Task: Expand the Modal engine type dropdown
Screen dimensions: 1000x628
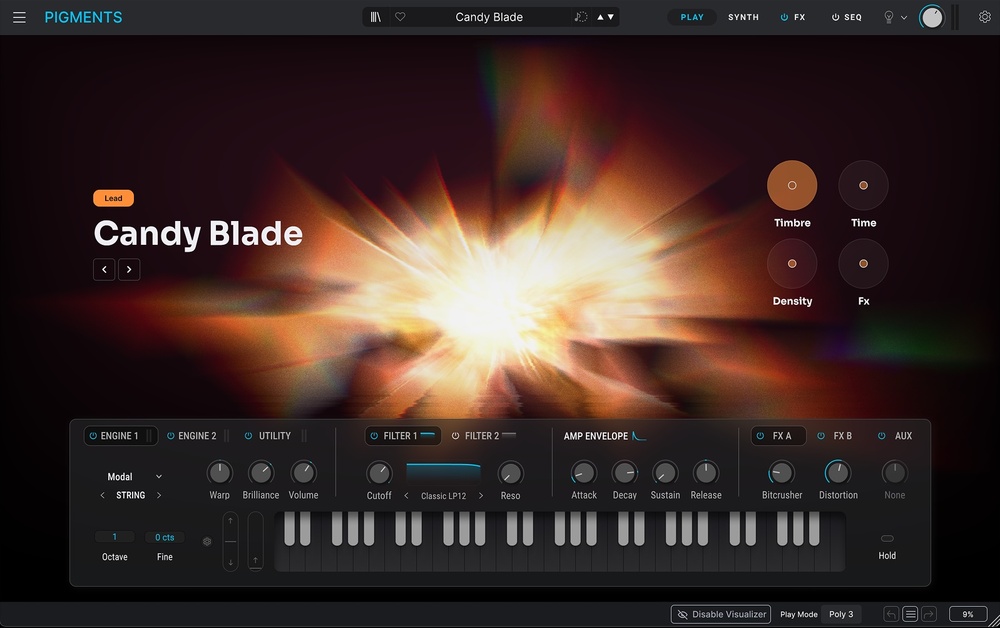Action: [159, 477]
